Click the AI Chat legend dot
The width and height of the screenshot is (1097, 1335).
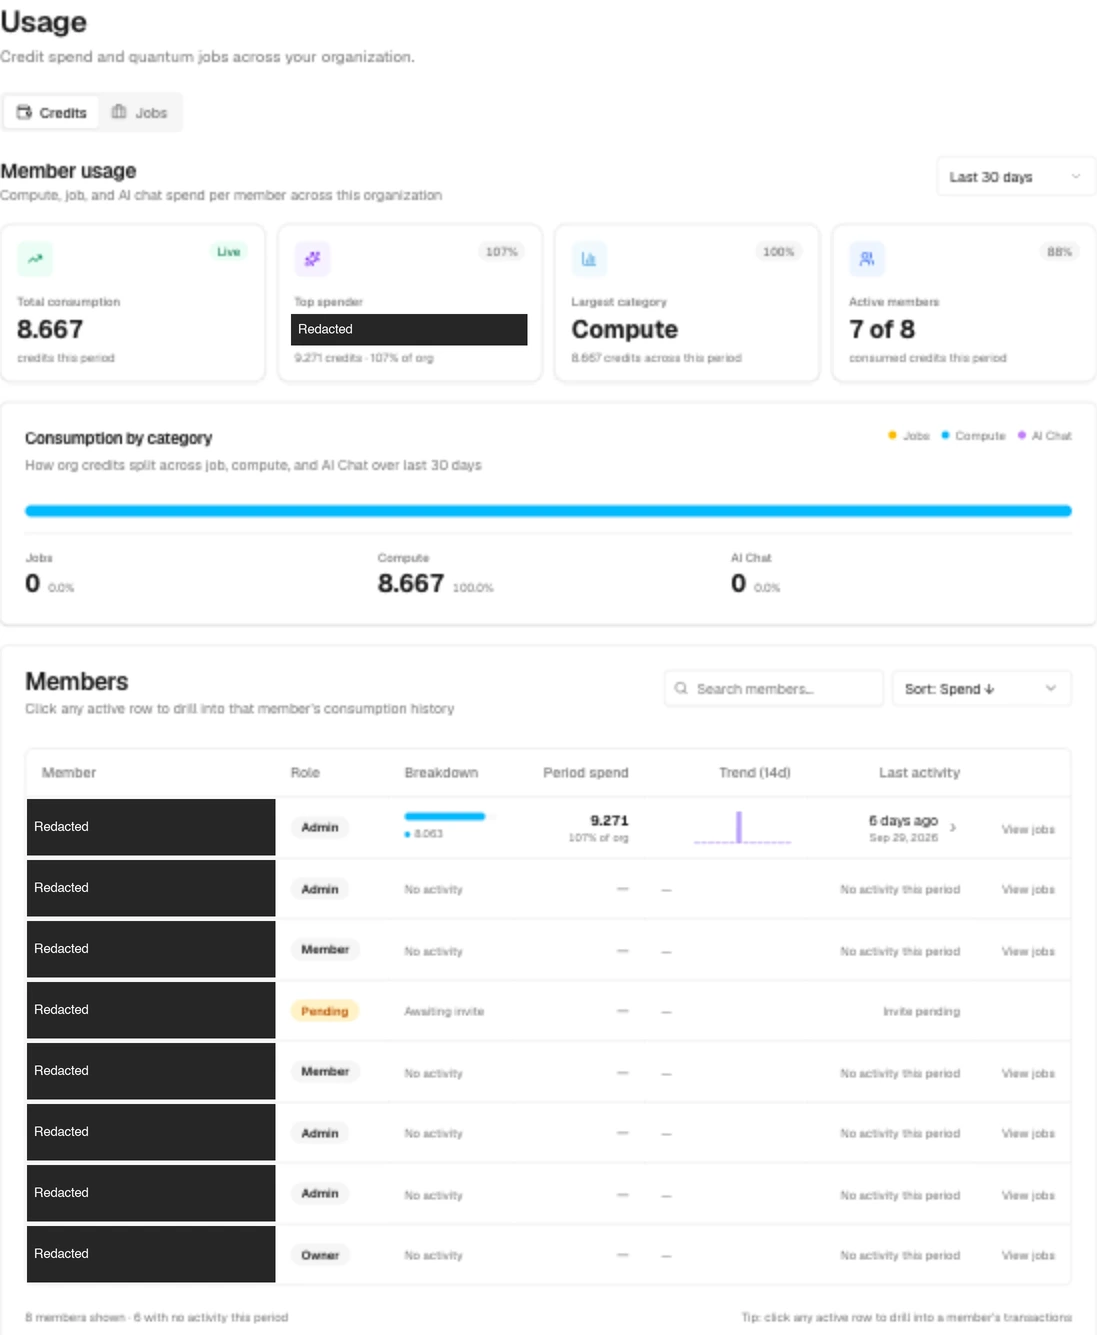(x=1021, y=435)
